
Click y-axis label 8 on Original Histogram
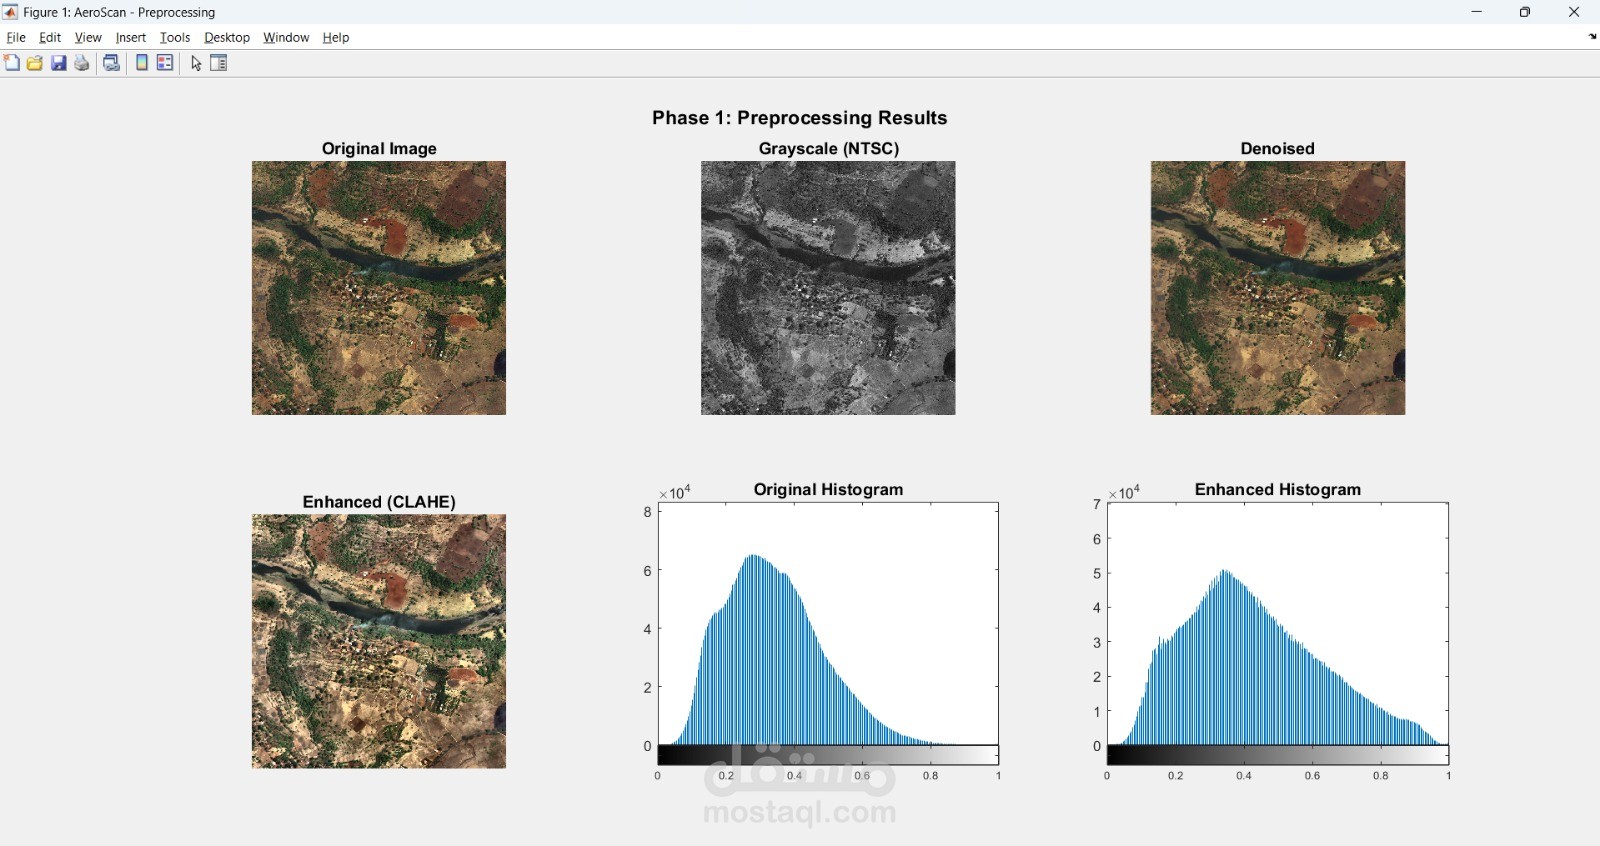coord(648,512)
